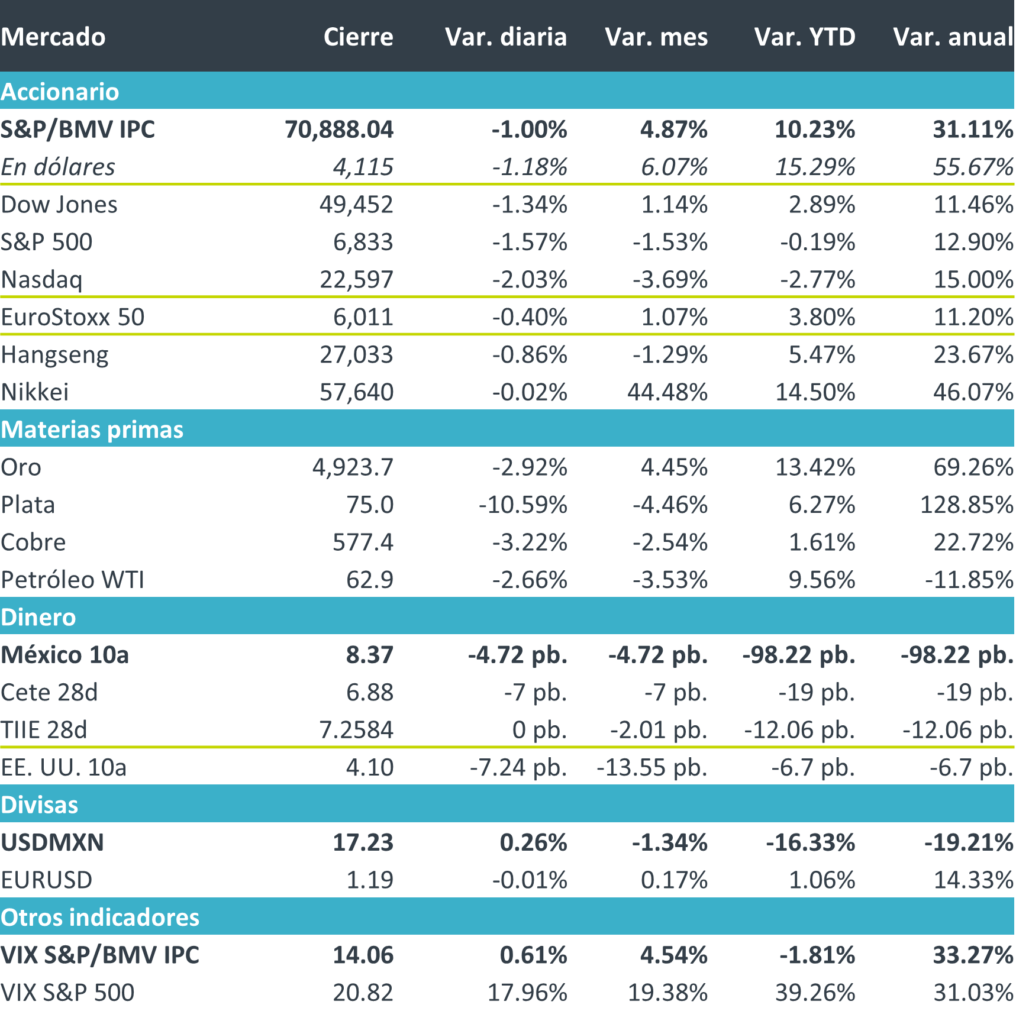Select the Accionario section header
The width and height of the screenshot is (1016, 1024).
click(x=60, y=92)
